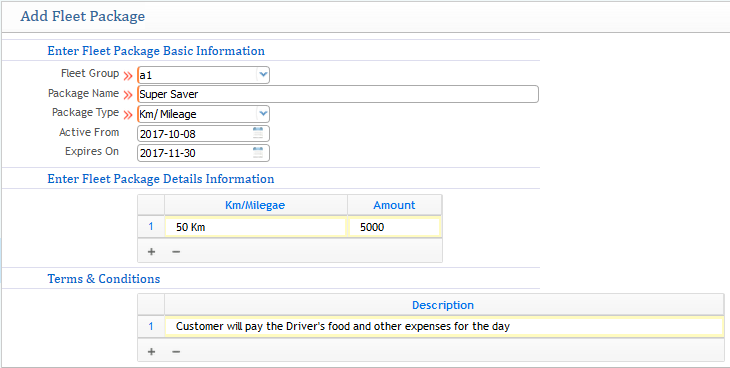This screenshot has height=368, width=730.
Task: Click Enter Fleet Package Details Information heading
Action: (x=161, y=179)
